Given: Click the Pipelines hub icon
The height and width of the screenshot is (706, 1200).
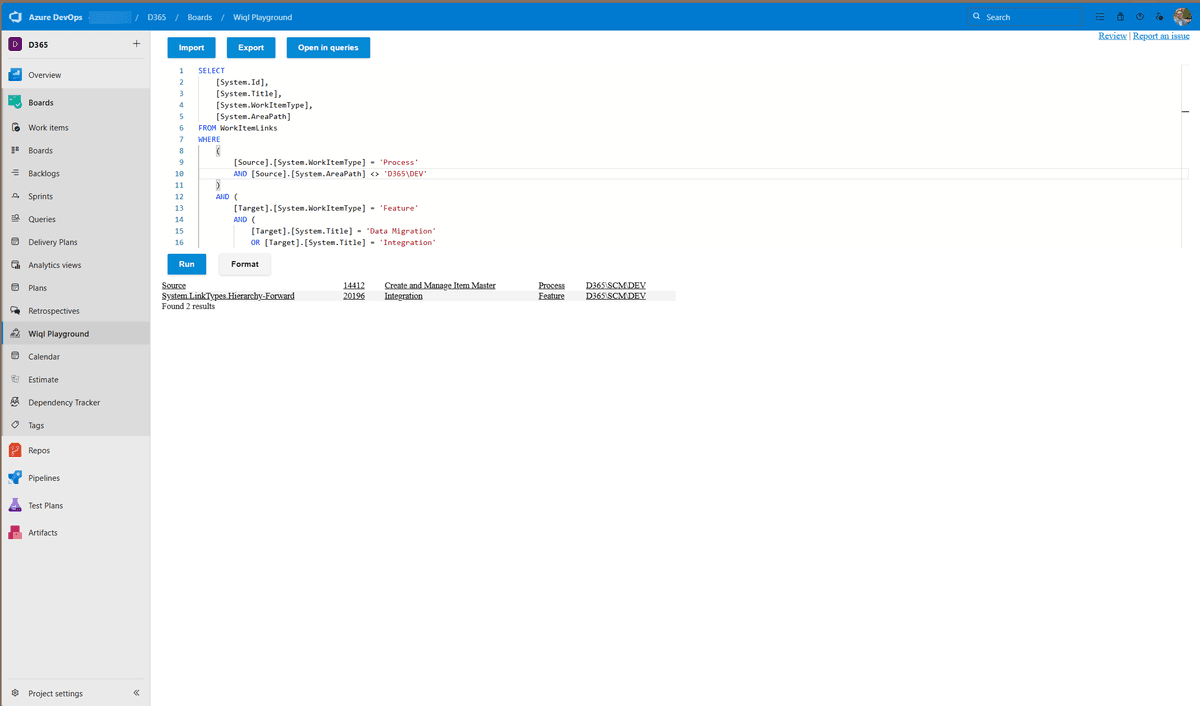Looking at the screenshot, I should [15, 478].
